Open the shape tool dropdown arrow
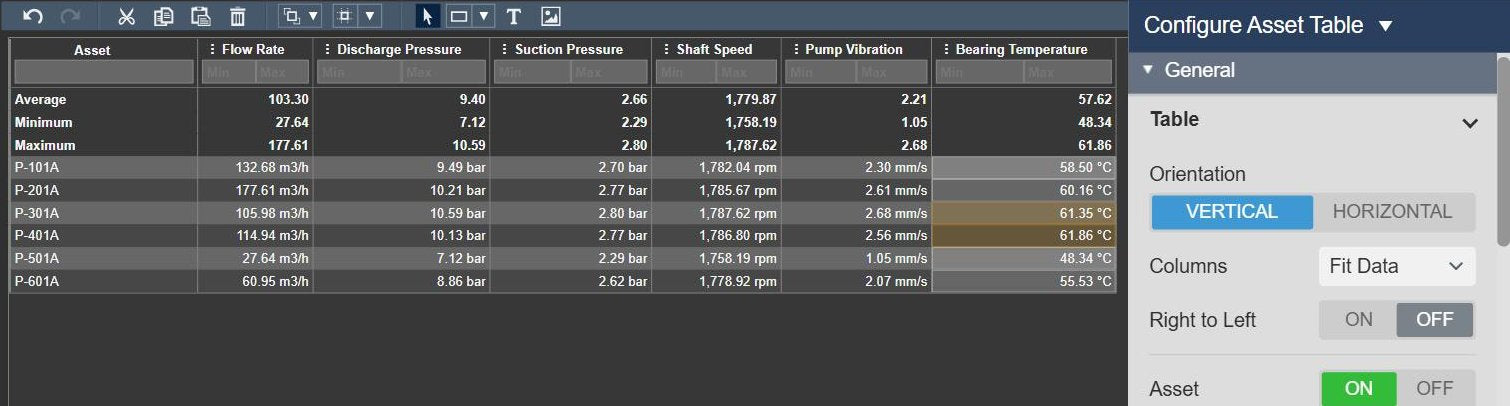Viewport: 1510px width, 406px height. [x=484, y=16]
